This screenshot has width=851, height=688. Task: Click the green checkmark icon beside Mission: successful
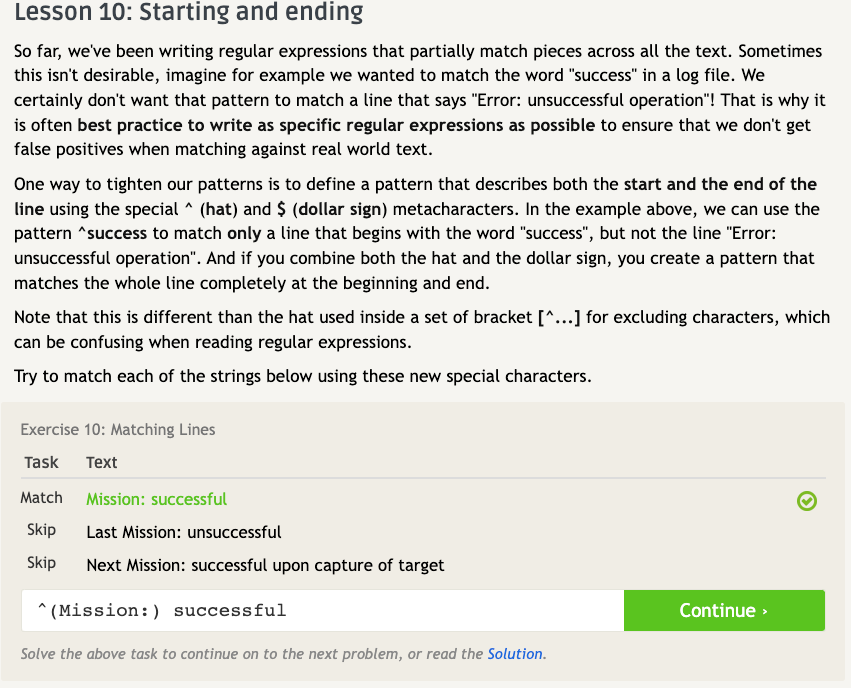pos(807,501)
